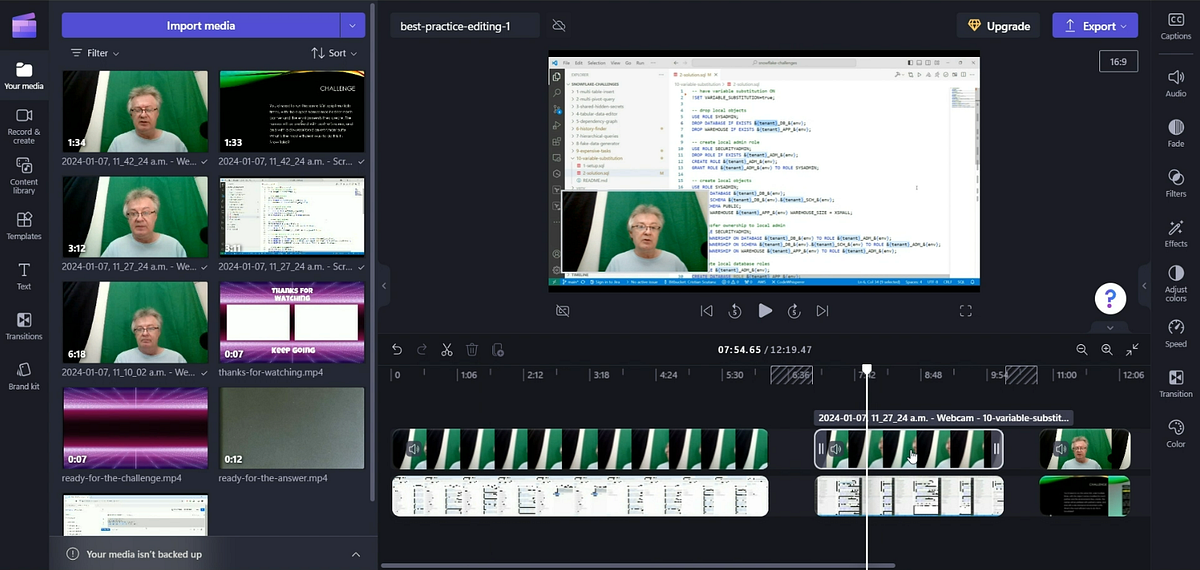This screenshot has width=1200, height=570.
Task: Mute audio on the first webcam clip
Action: tap(413, 449)
